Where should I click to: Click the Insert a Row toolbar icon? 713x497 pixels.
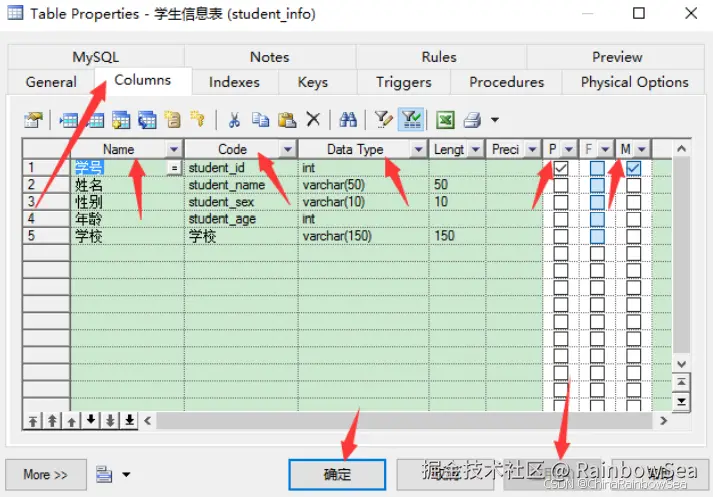[x=68, y=120]
